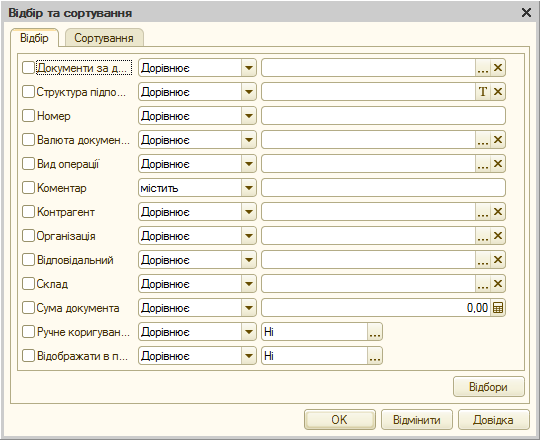Clear the Склад value field

pos(498,284)
